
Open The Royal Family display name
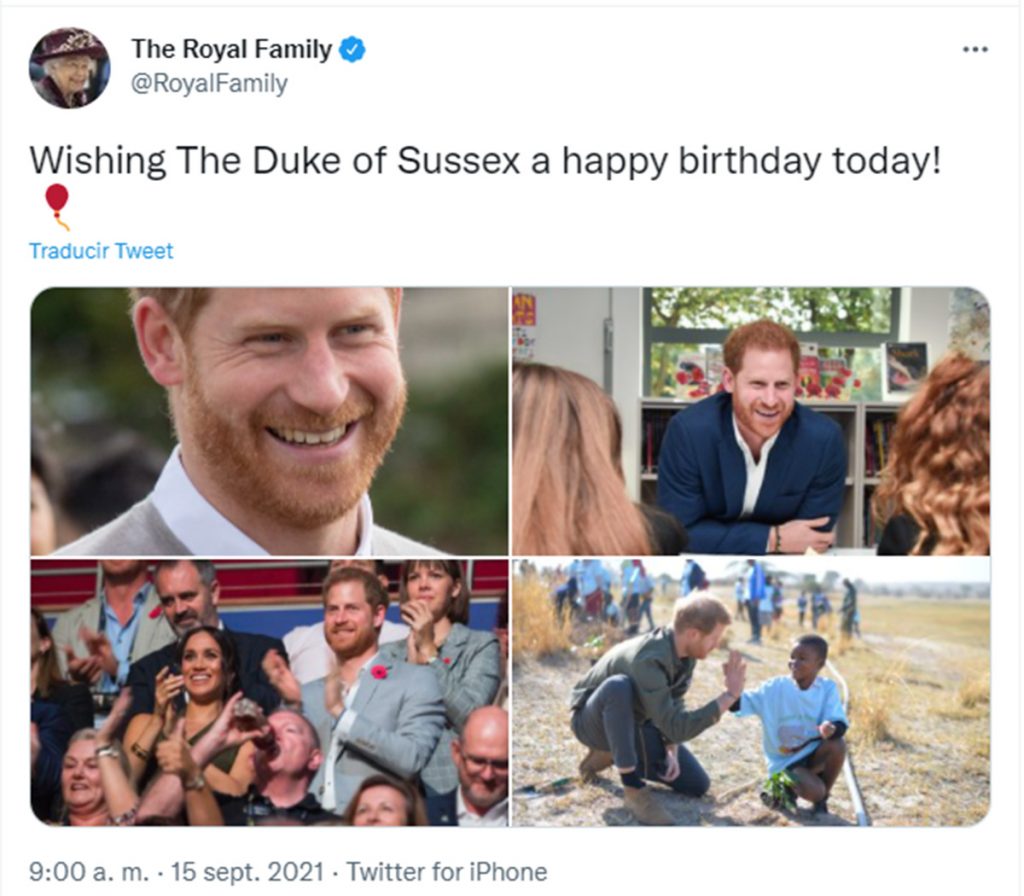[x=232, y=50]
